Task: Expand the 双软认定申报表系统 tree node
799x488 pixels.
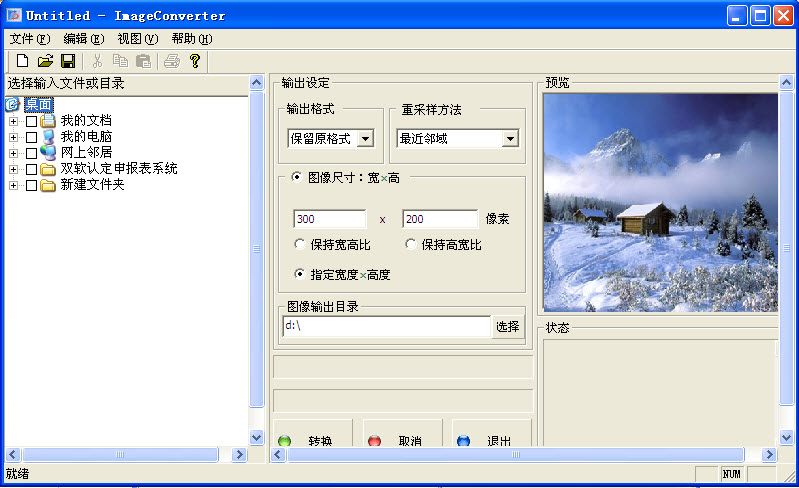Action: click(x=14, y=169)
